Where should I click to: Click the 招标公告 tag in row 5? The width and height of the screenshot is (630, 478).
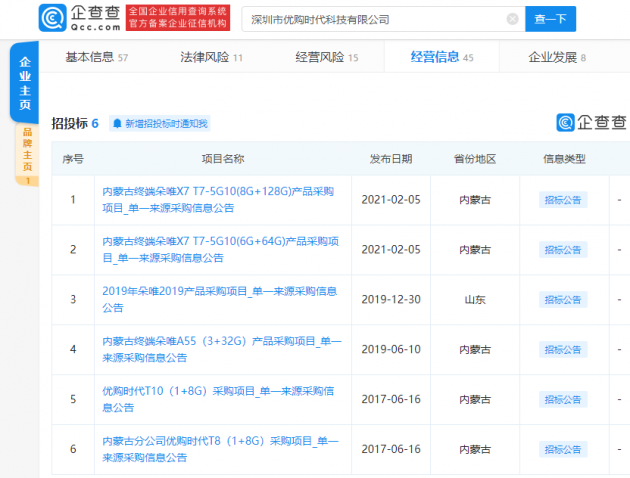(x=563, y=399)
